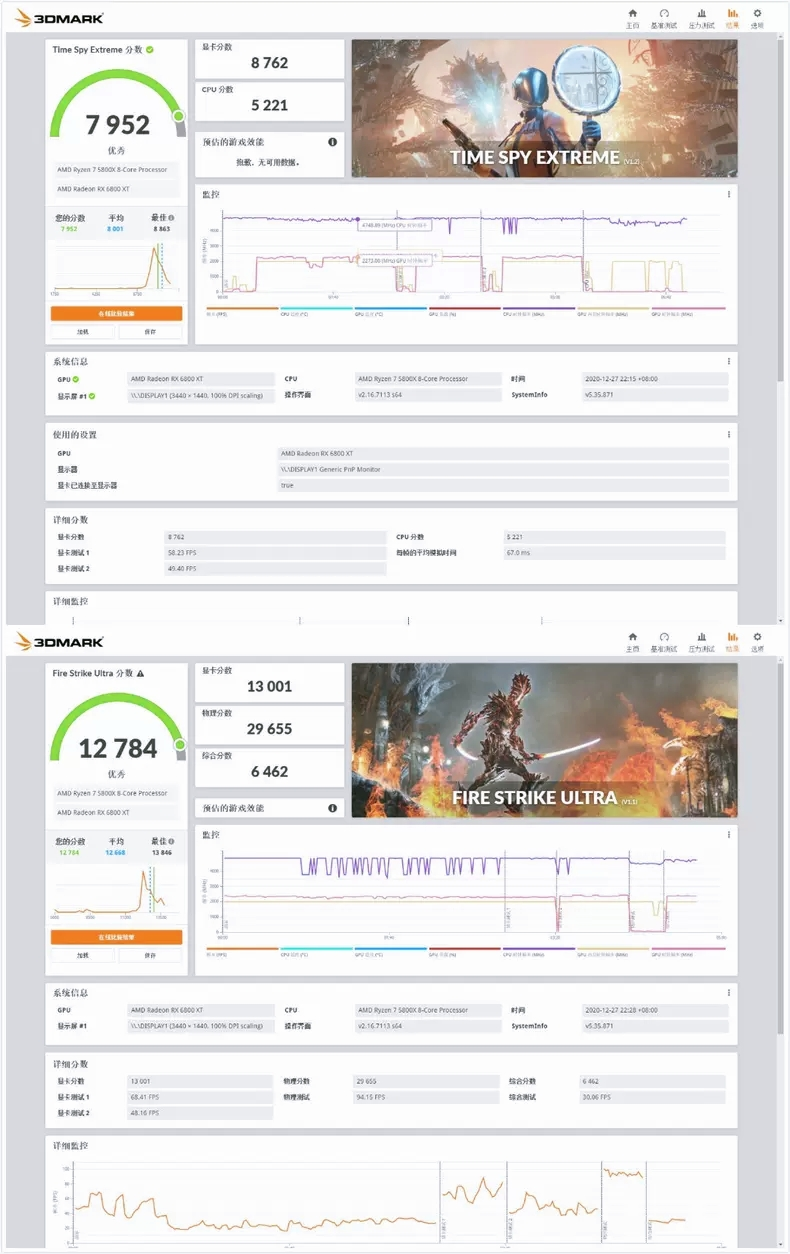
Task: Click the FIRE STRIKE ULTRA banner image
Action: coord(544,740)
